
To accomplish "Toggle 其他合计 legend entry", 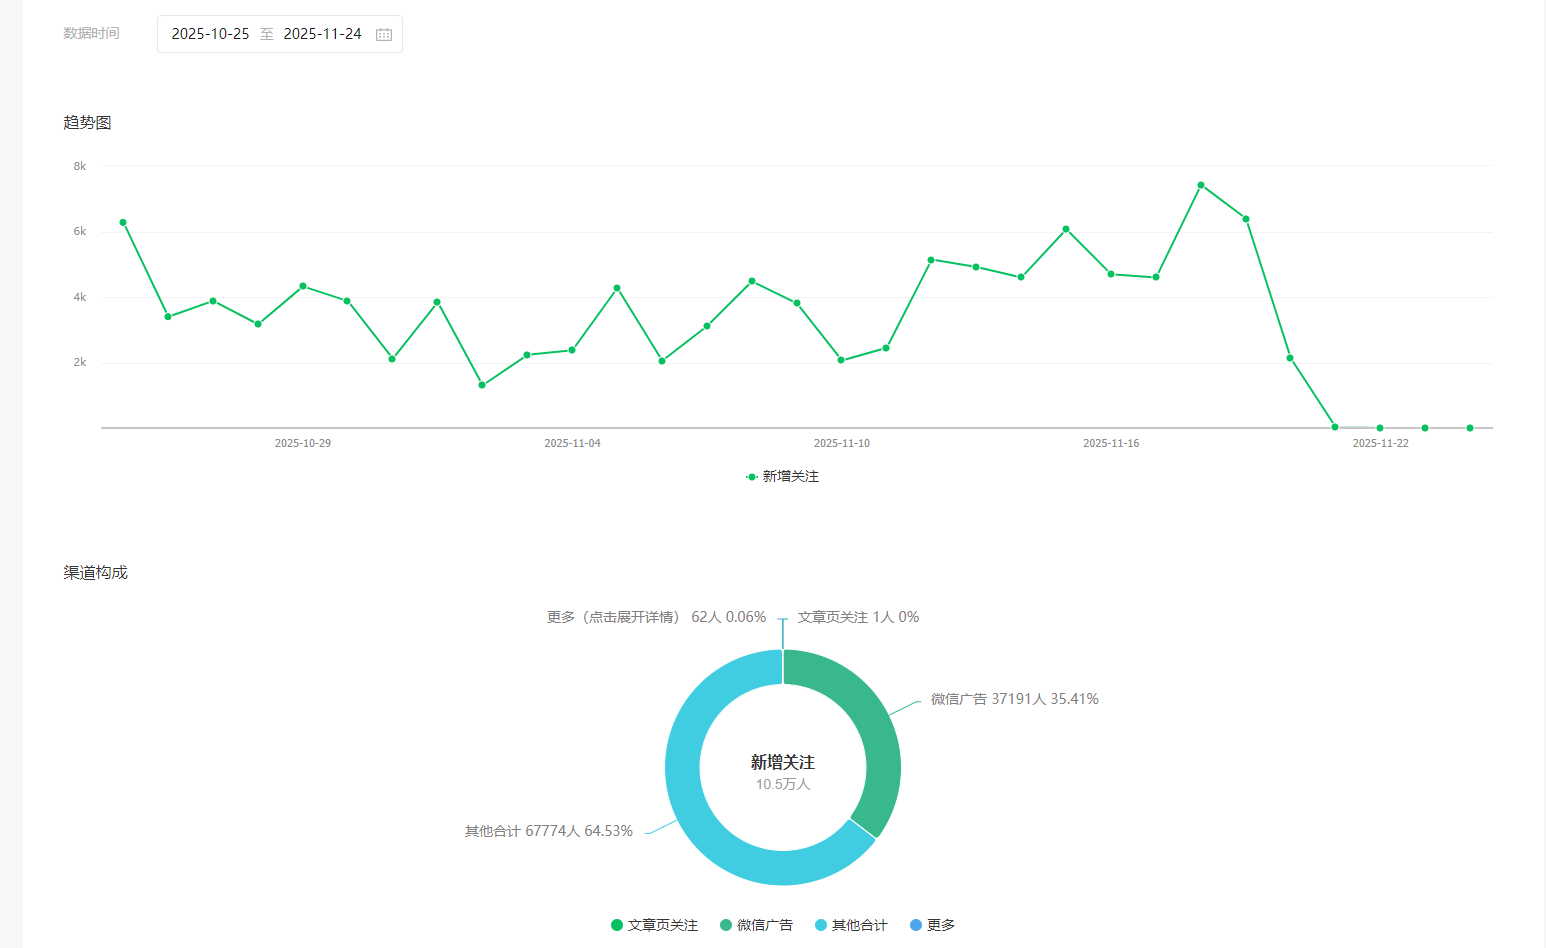I will pos(851,925).
